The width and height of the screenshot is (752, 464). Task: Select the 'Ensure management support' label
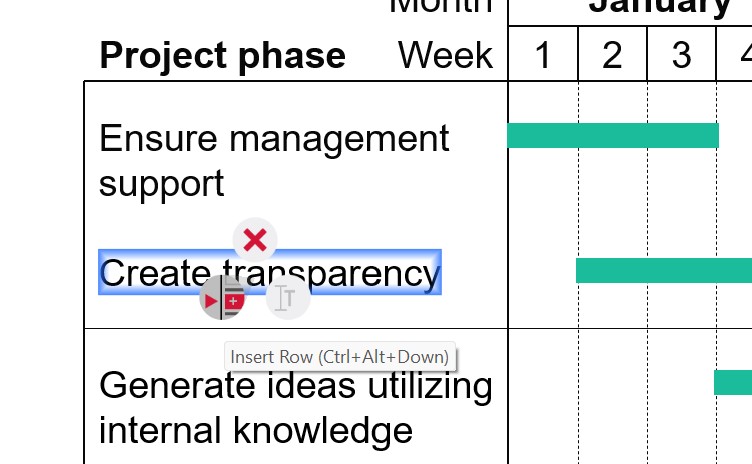[x=274, y=160]
